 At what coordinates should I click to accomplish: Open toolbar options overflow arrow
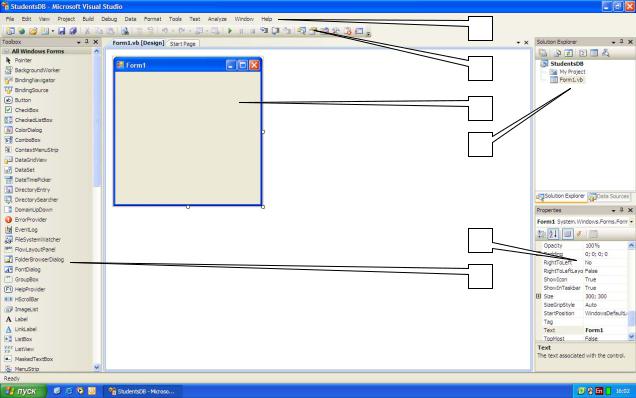(368, 34)
